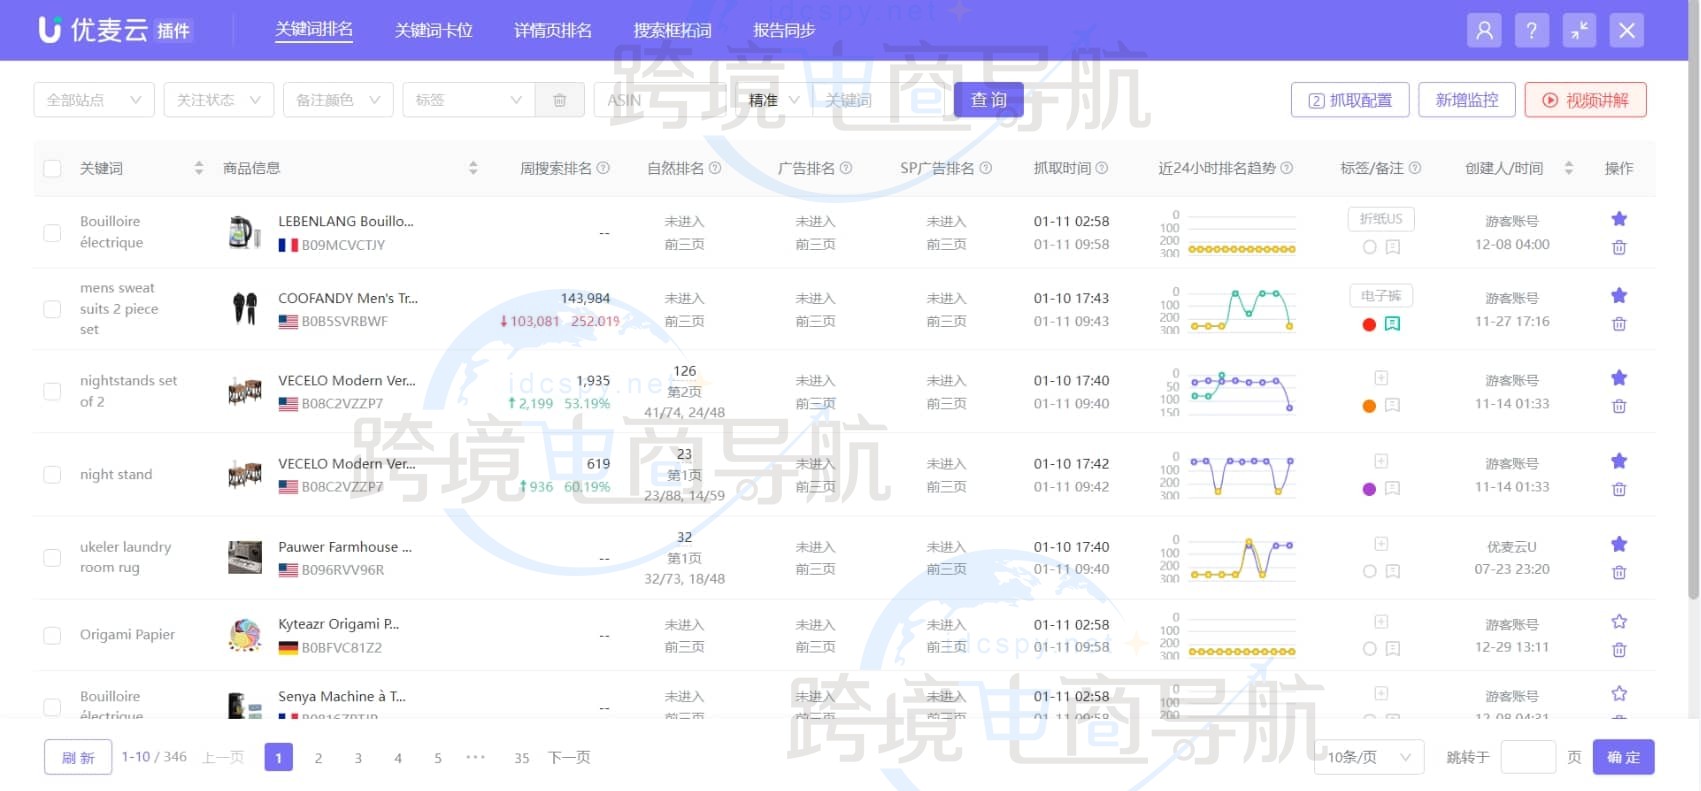
Task: Add a tag to the ukeler laundry row
Action: 1381,544
